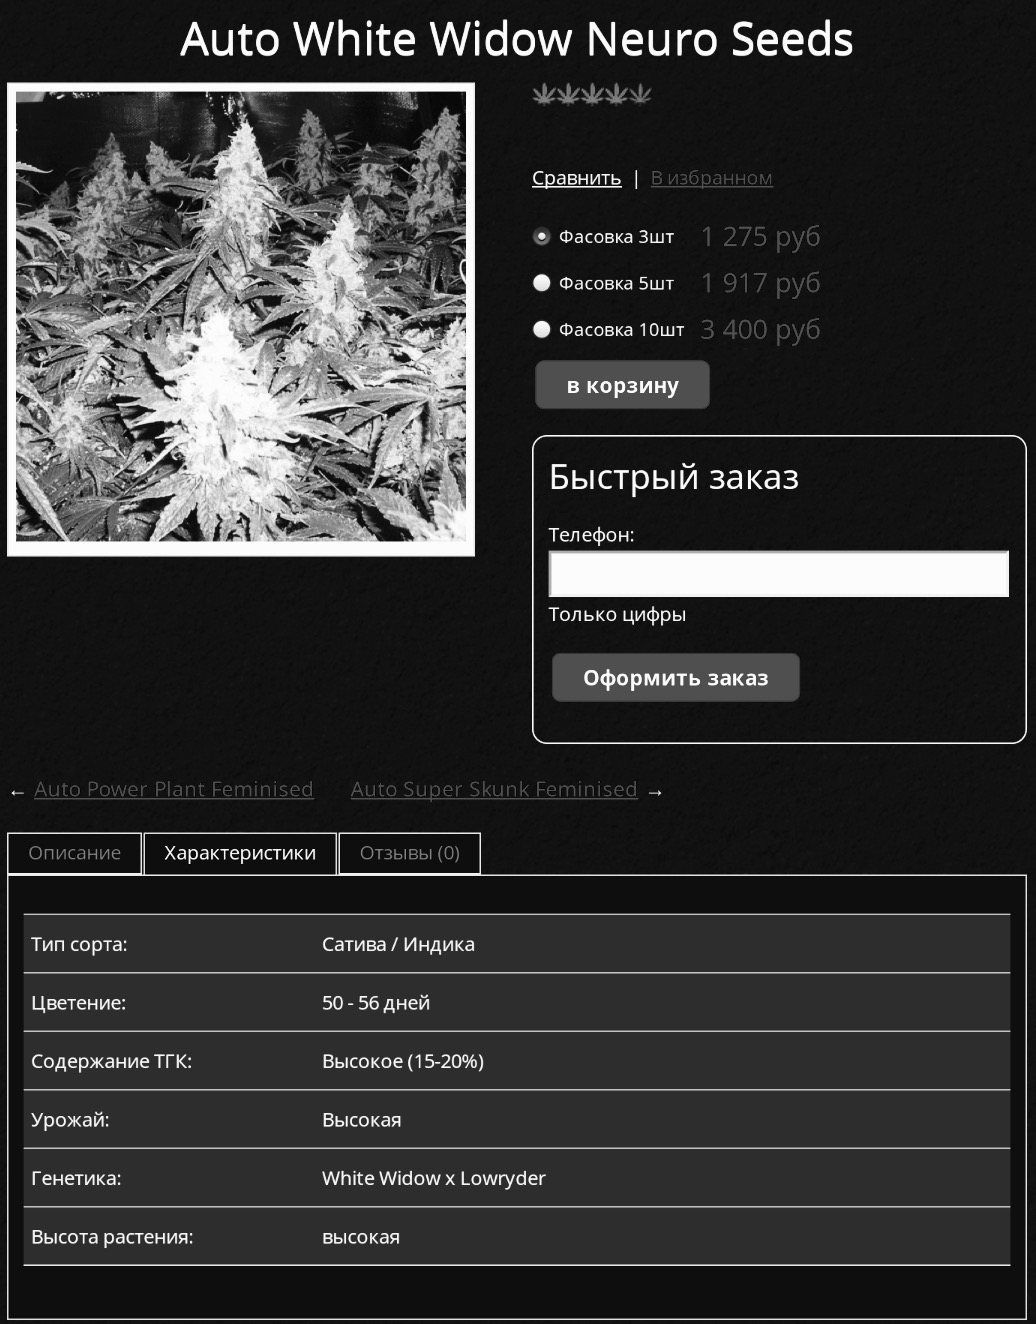The height and width of the screenshot is (1324, 1036).
Task: Click the Урожай: row label
Action: coord(70,1120)
